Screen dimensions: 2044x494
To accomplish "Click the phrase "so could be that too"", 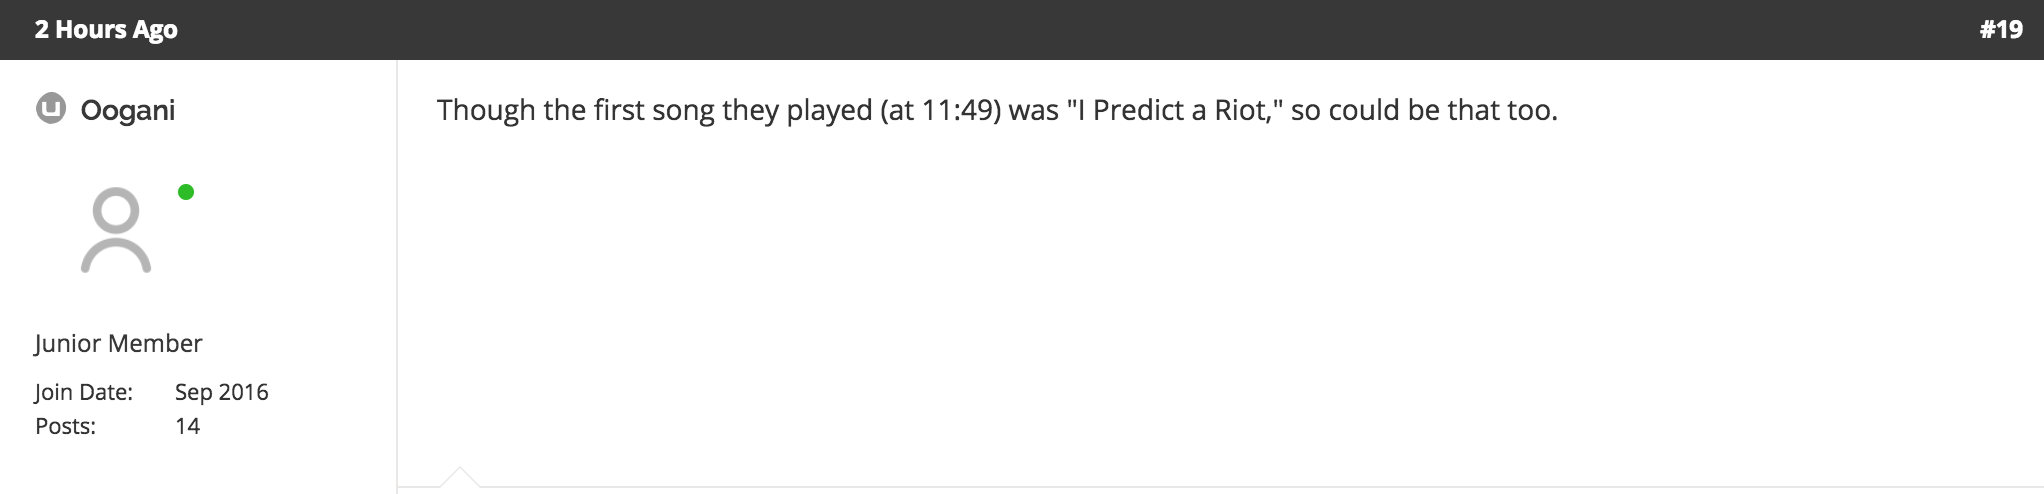I will pyautogui.click(x=1424, y=110).
